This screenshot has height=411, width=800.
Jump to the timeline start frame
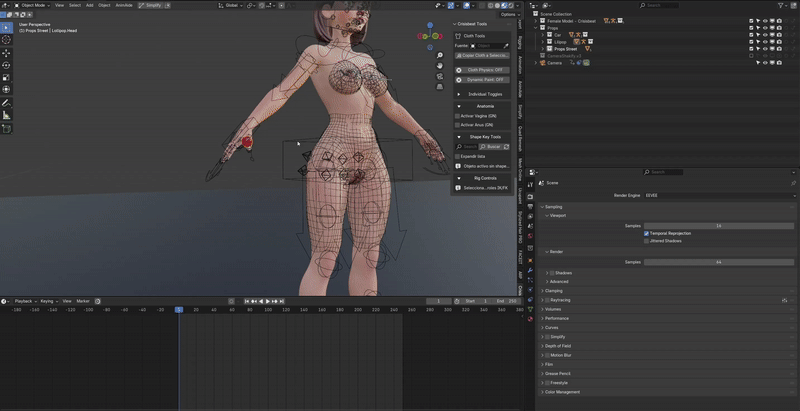point(247,301)
